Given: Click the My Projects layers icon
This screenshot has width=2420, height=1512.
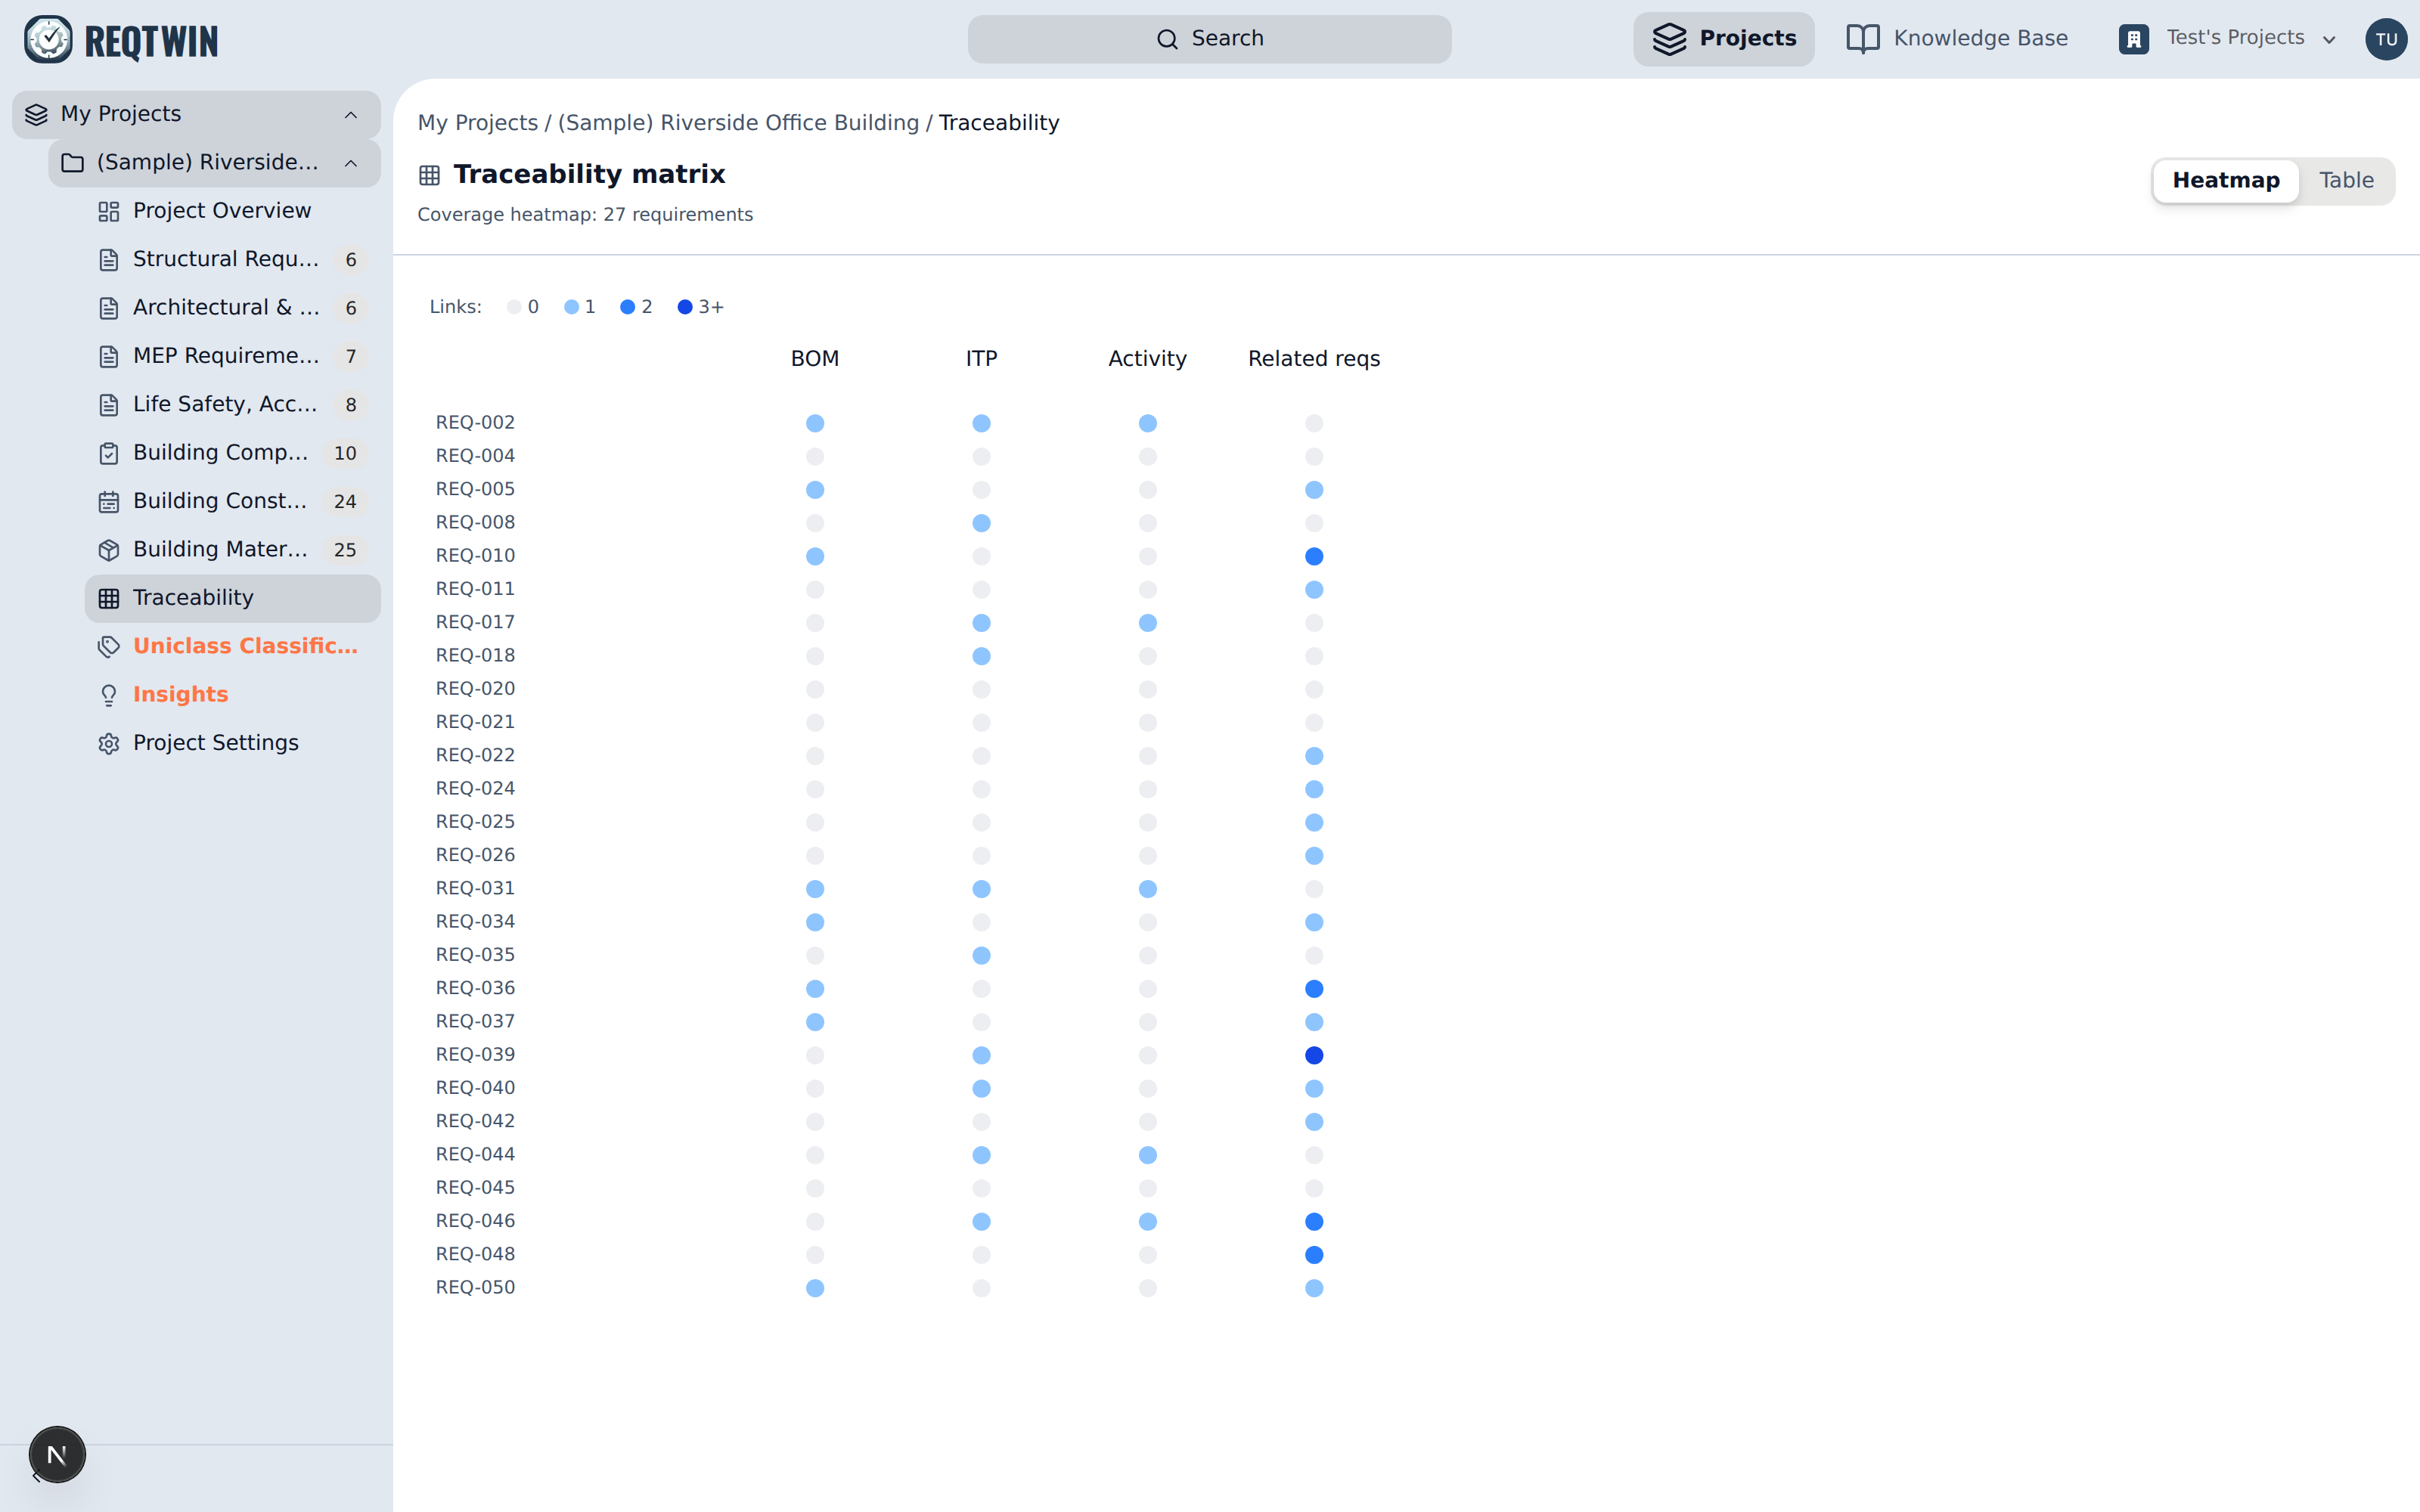Looking at the screenshot, I should [36, 114].
